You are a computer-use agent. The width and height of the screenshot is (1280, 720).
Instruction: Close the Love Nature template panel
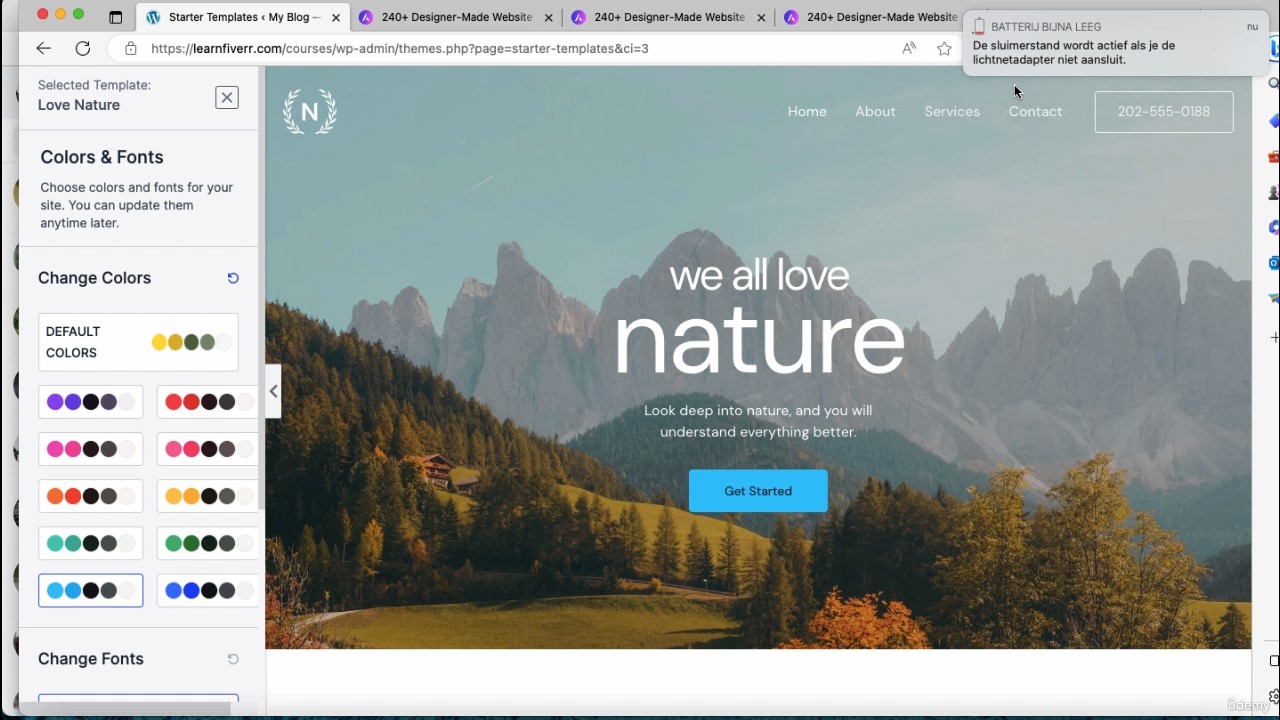point(227,97)
